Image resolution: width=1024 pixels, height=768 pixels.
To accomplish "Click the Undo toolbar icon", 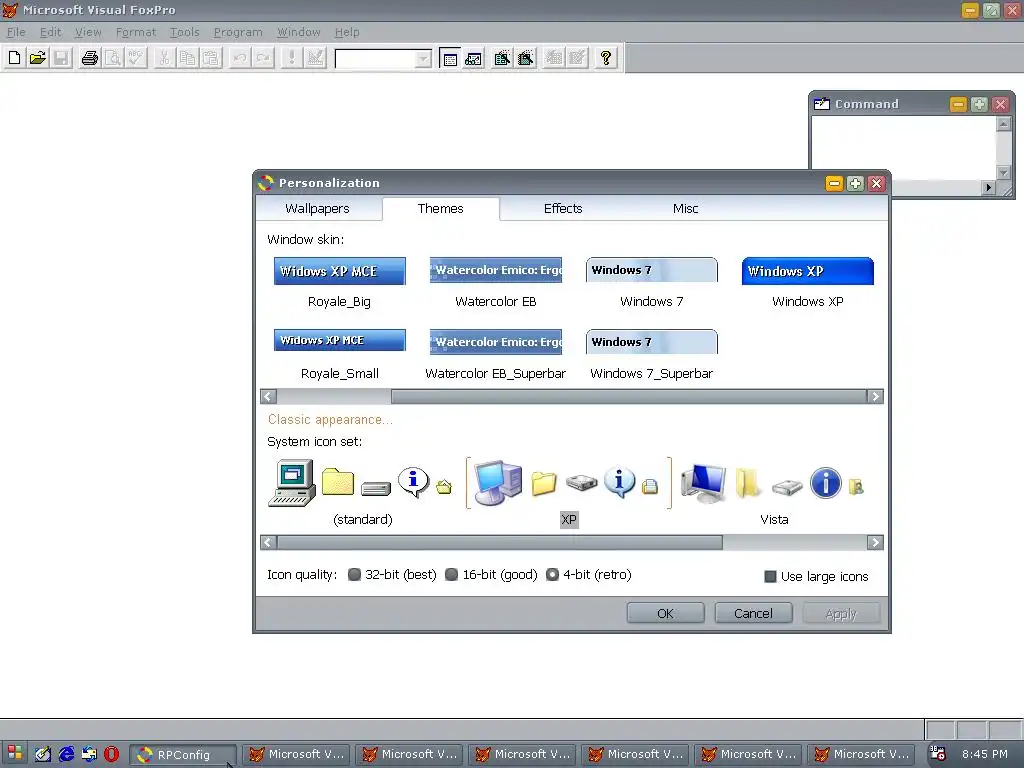I will [240, 58].
